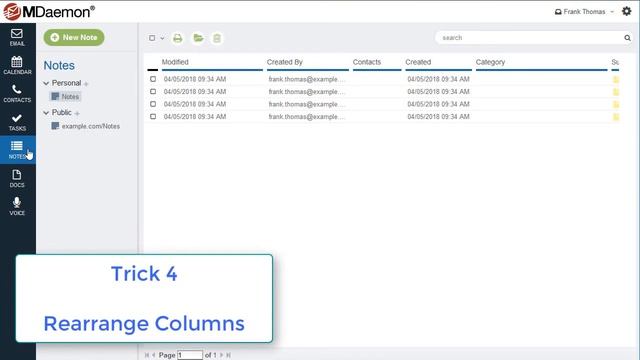Click the MDaemon logo
640x360 pixels.
[49, 11]
